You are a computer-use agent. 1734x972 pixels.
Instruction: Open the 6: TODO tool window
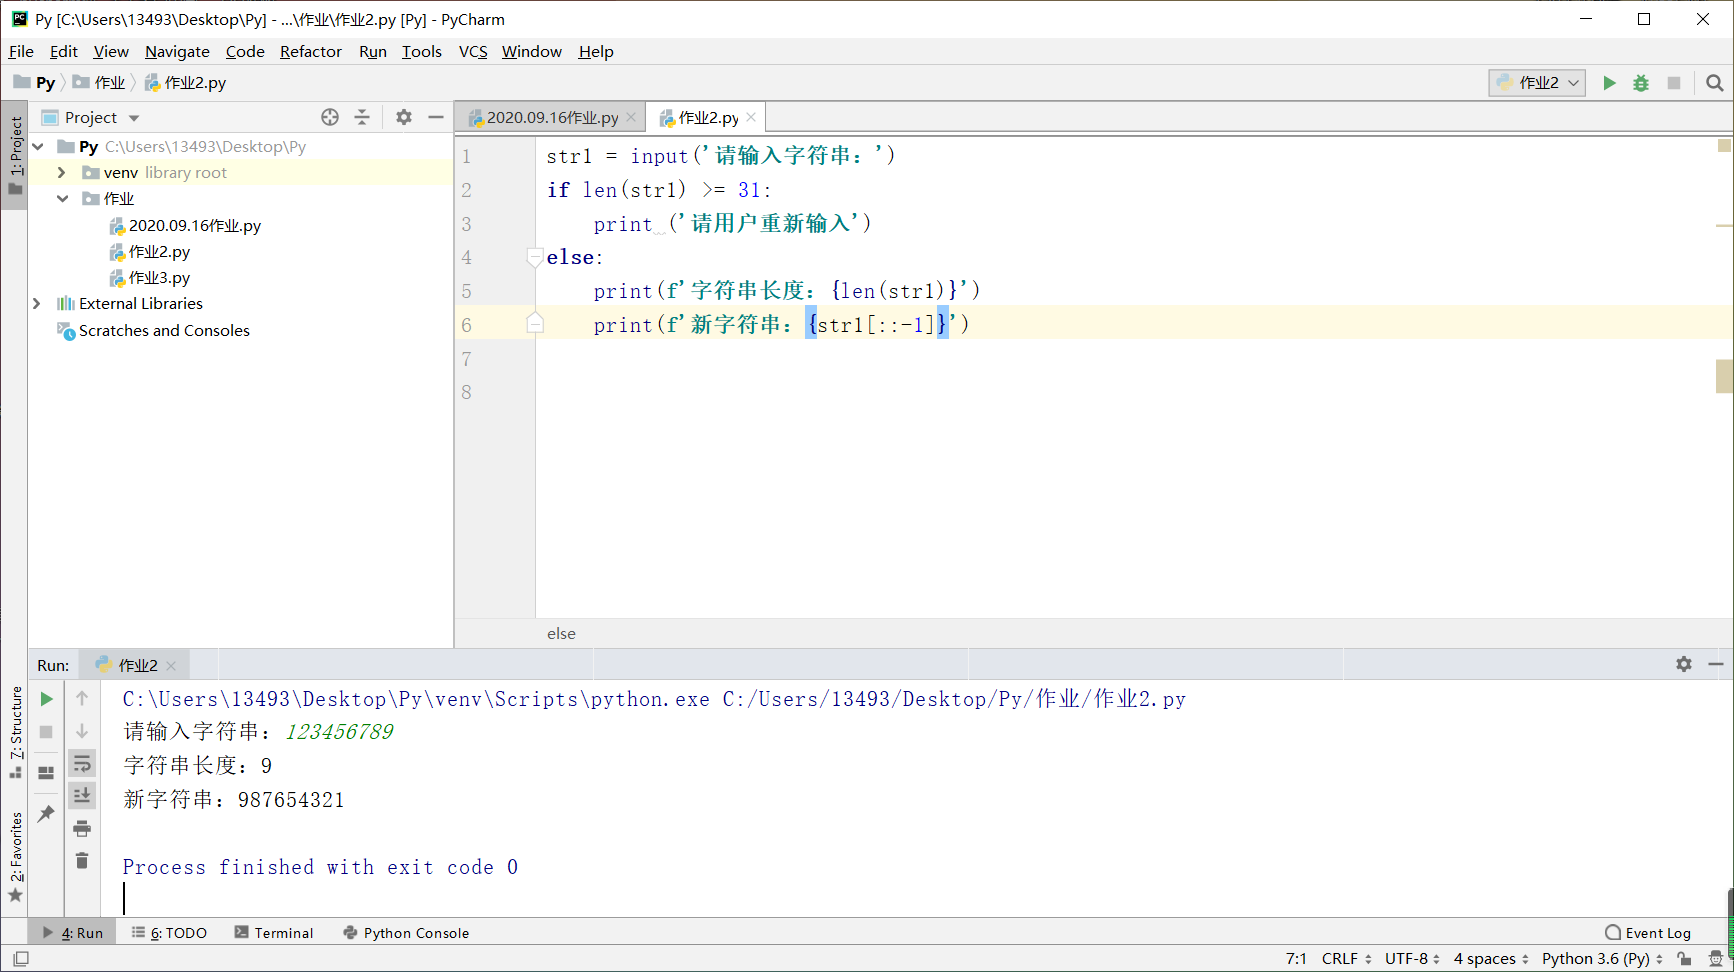point(169,932)
